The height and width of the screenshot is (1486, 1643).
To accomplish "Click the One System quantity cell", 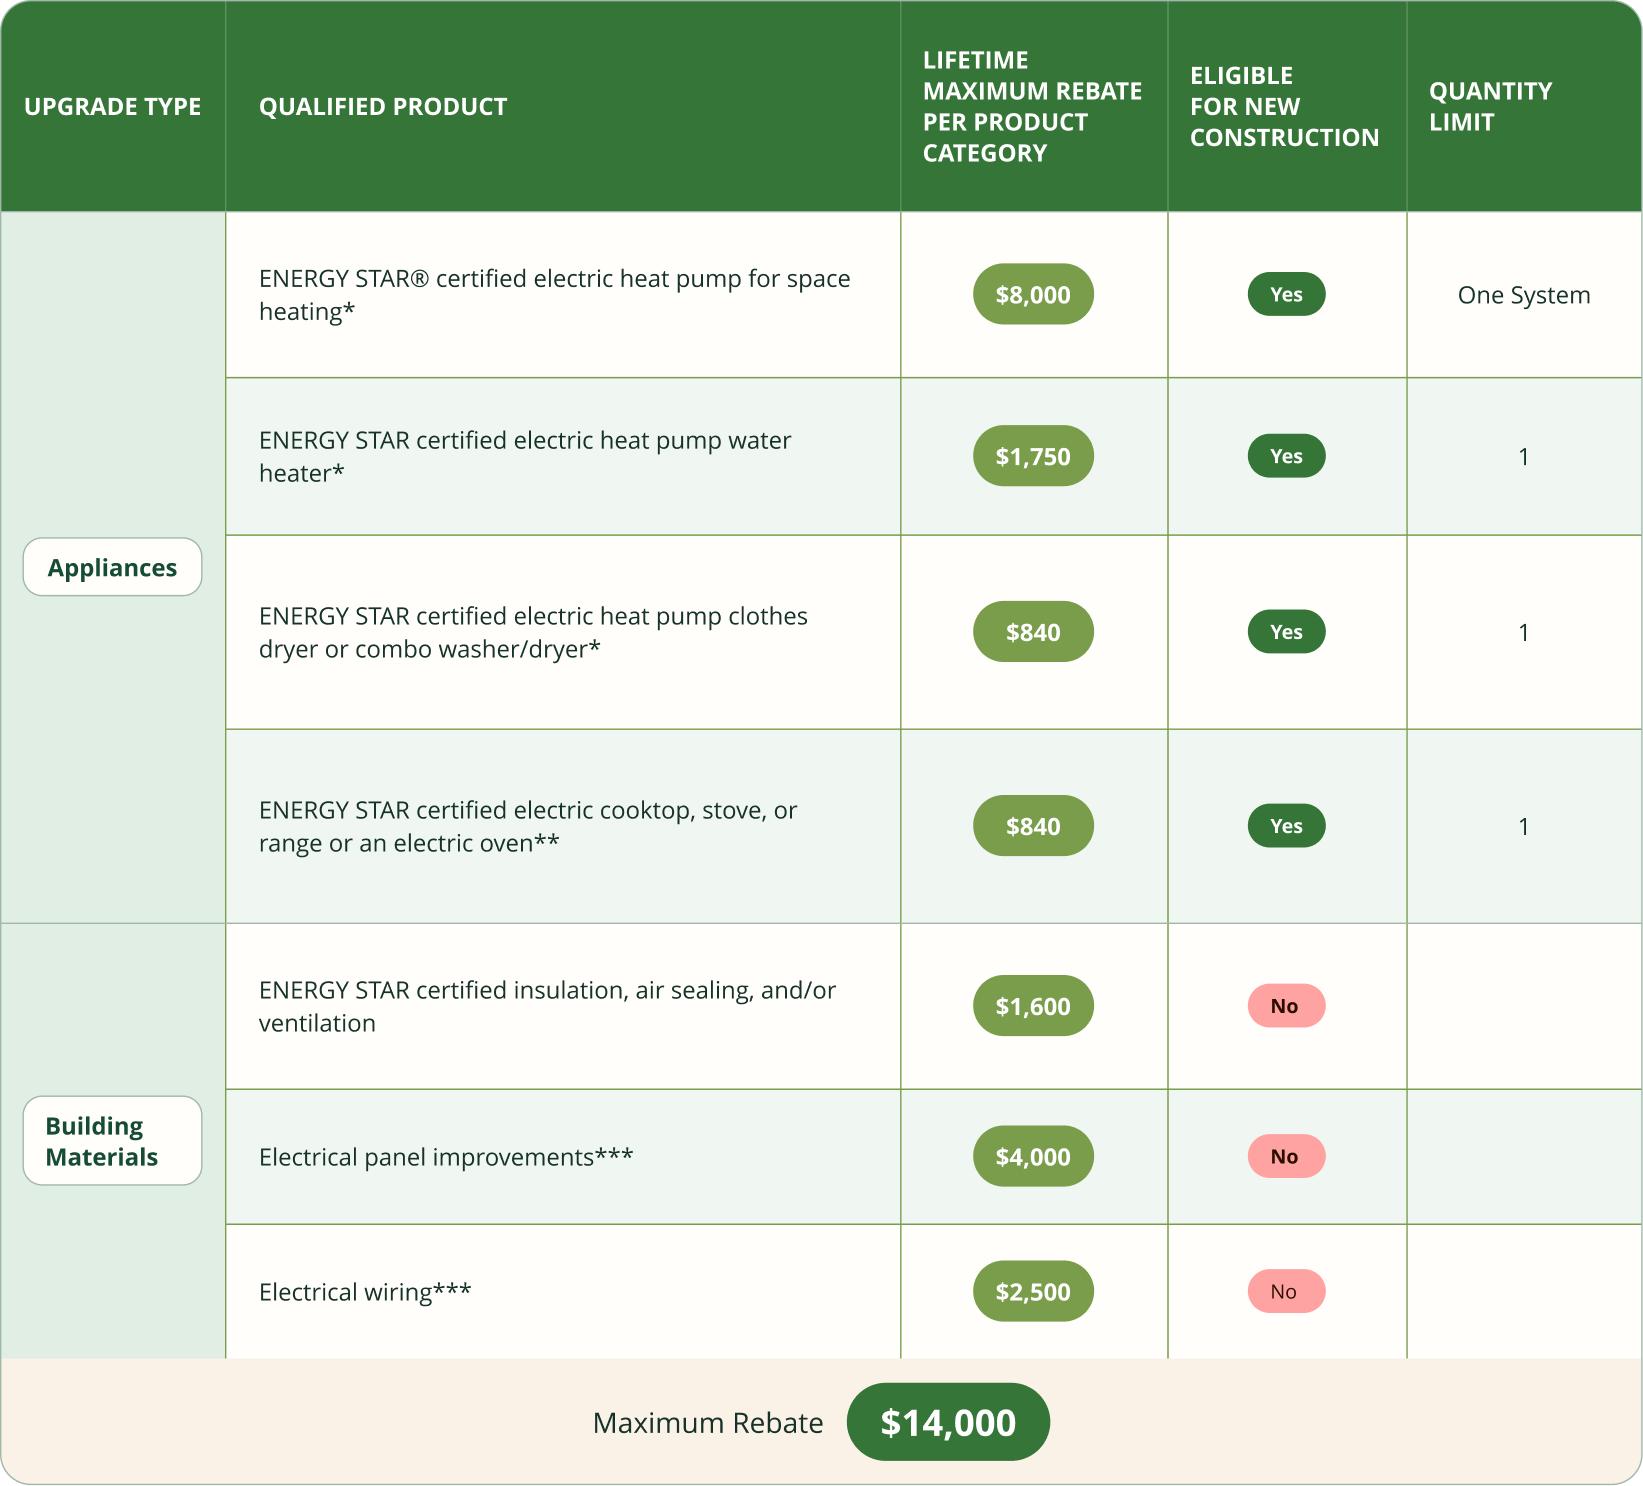I will tap(1524, 295).
